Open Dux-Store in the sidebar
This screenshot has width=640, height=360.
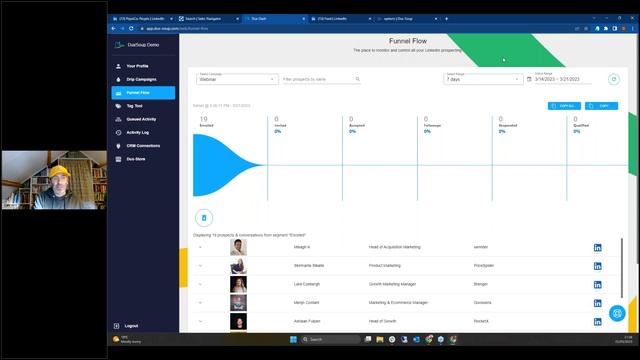coord(143,159)
